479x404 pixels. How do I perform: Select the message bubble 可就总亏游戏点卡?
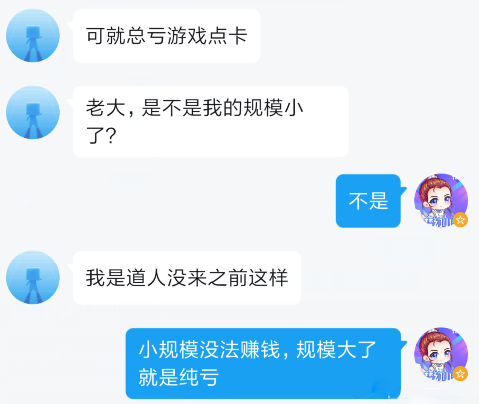coord(166,36)
